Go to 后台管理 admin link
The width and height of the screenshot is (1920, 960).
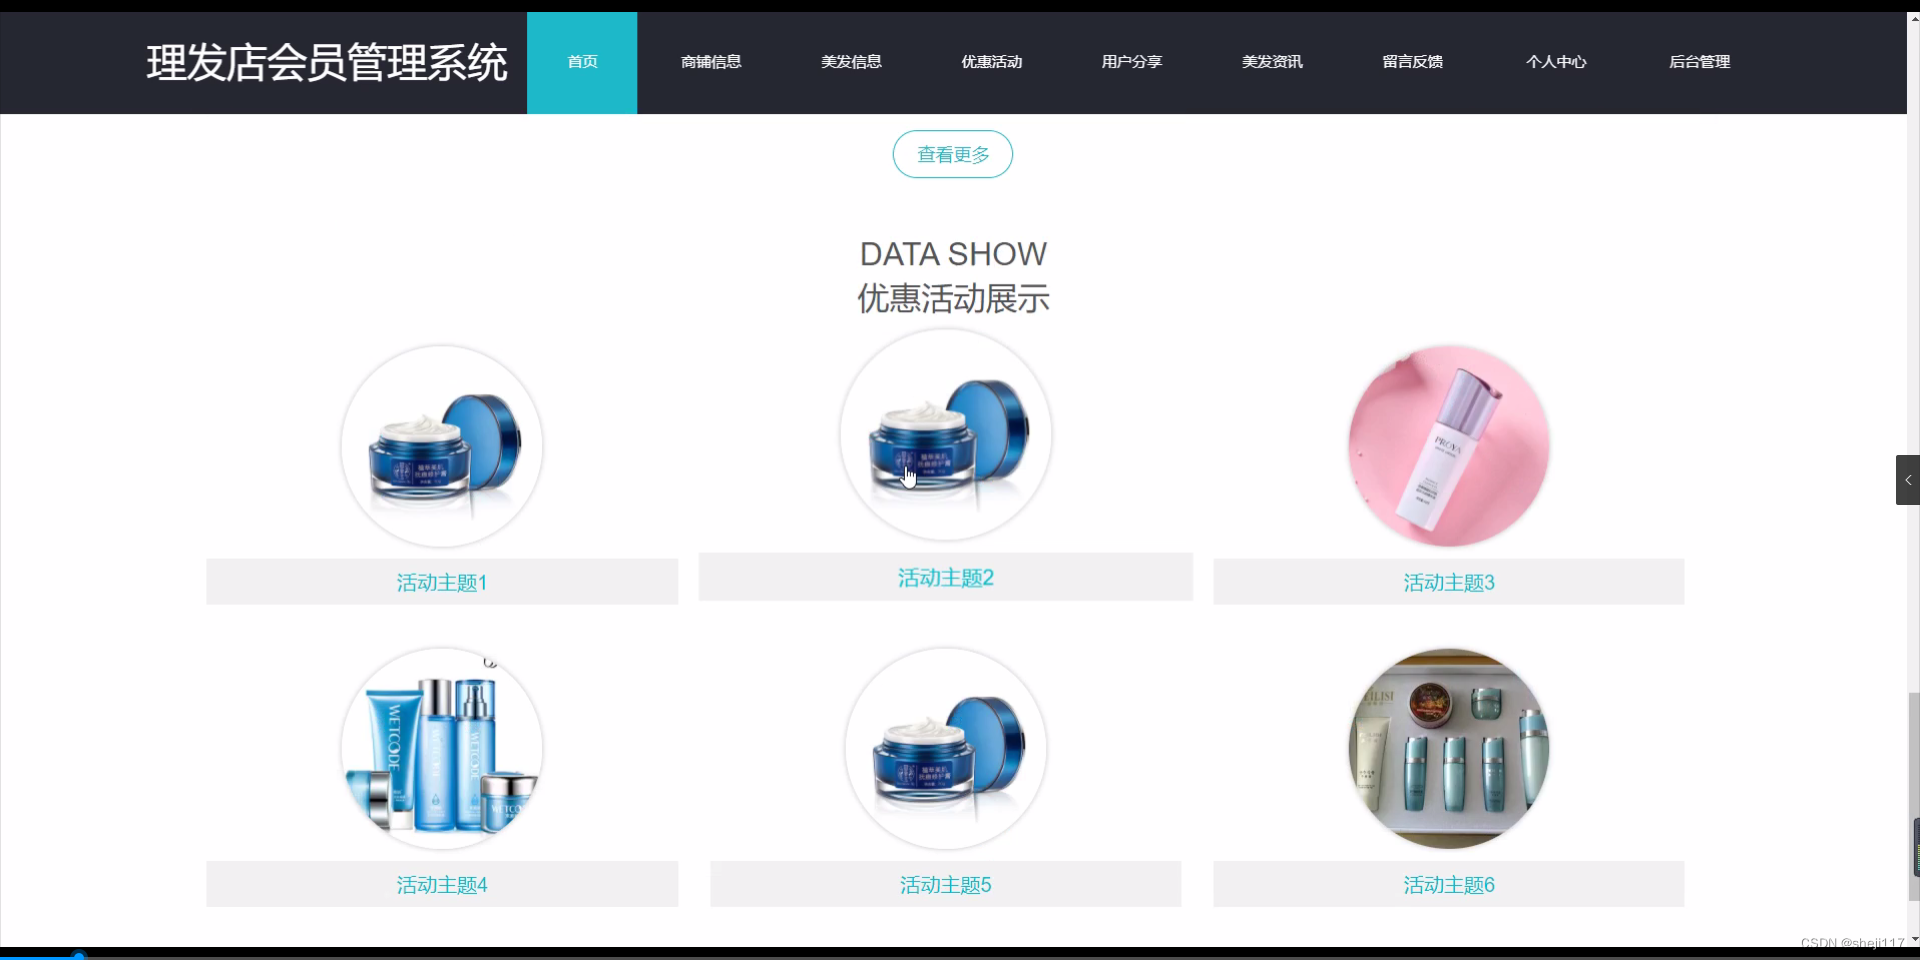(x=1699, y=62)
